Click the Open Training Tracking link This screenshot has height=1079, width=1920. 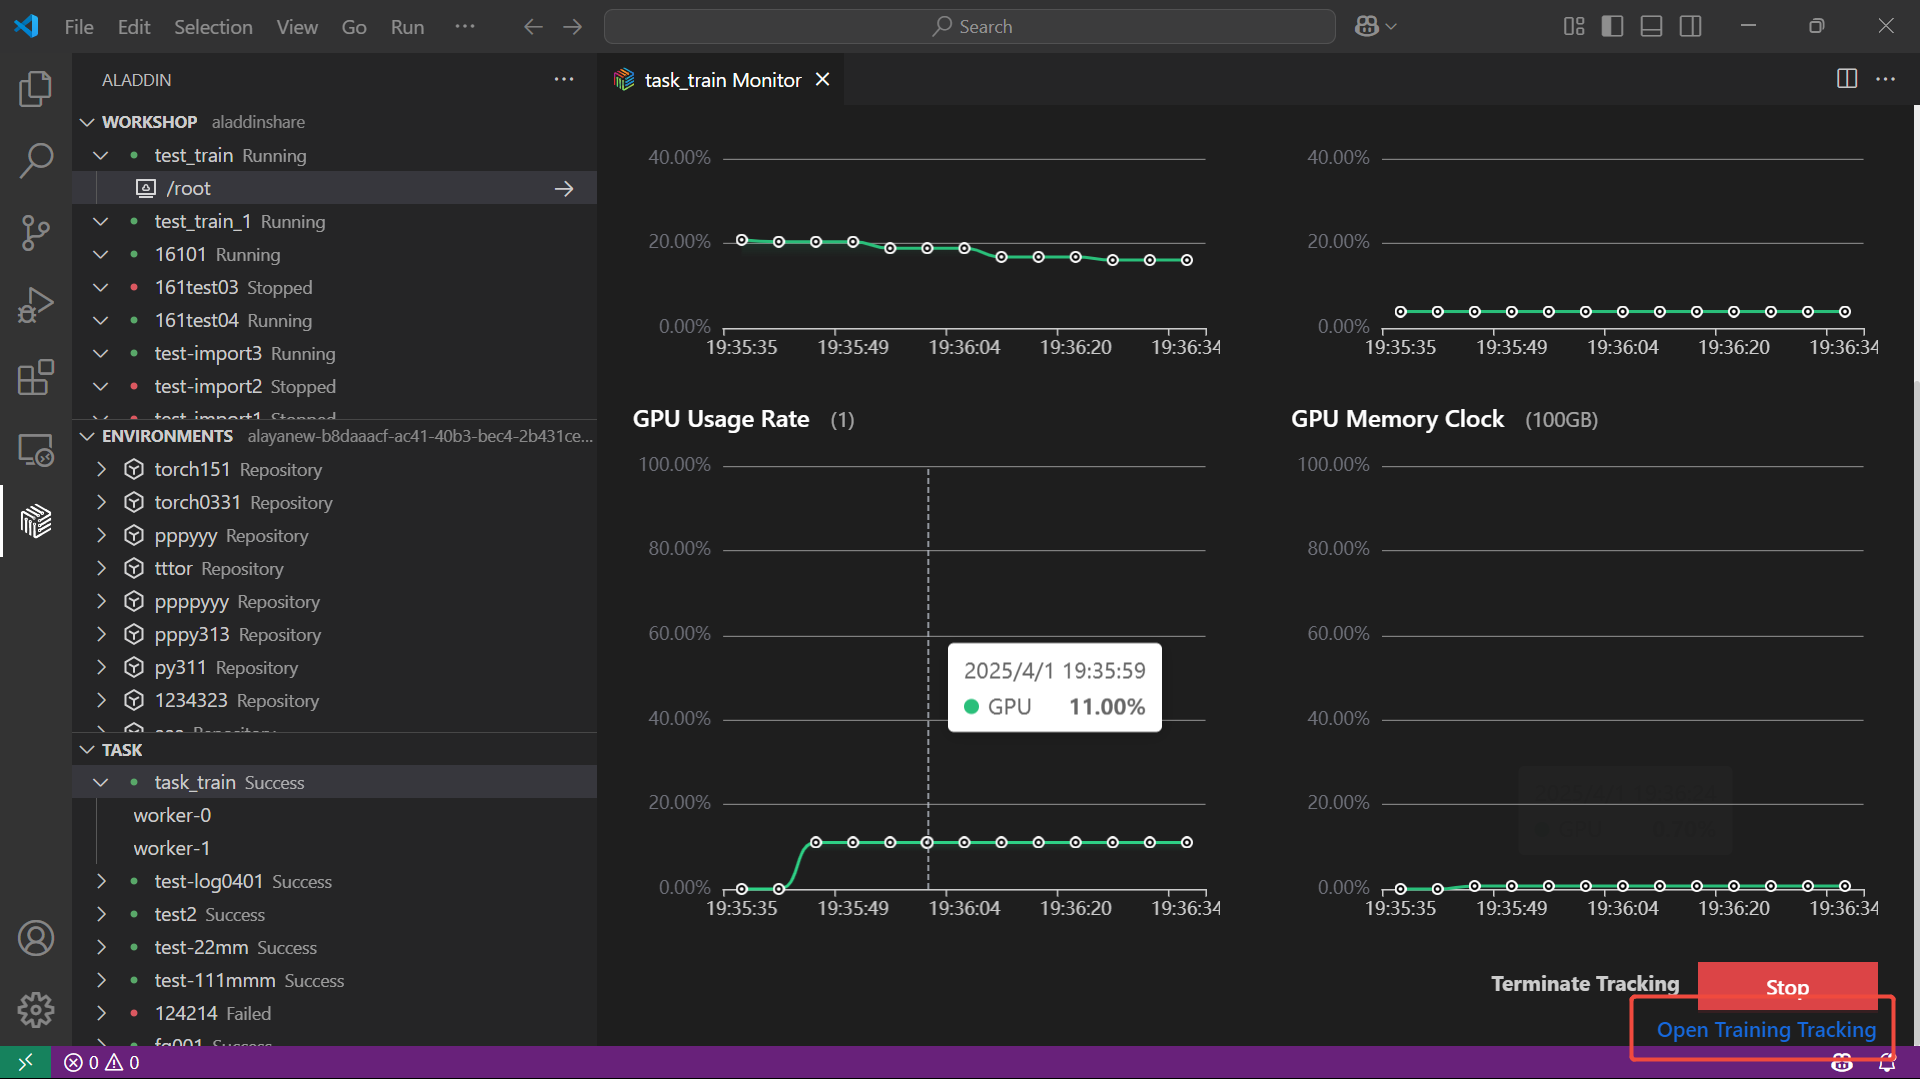(1766, 1029)
